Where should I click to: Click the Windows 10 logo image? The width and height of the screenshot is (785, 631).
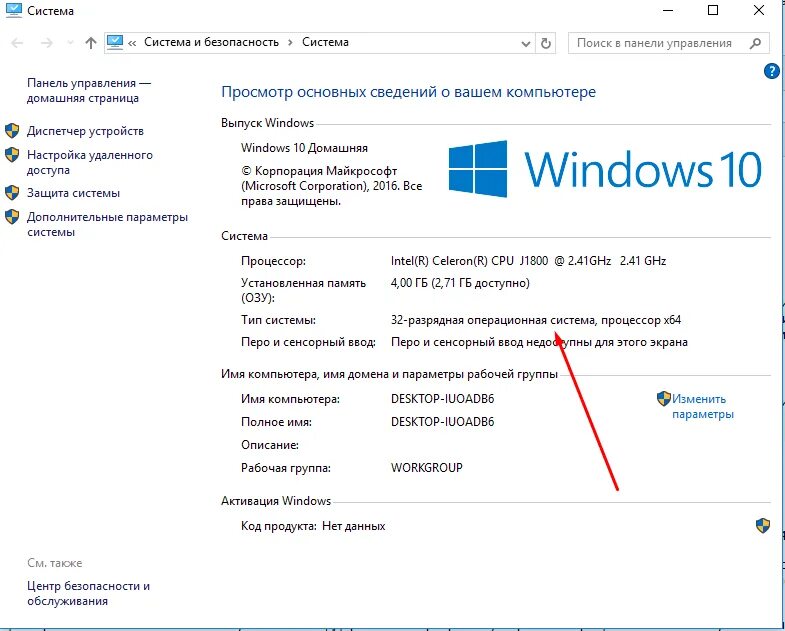[605, 169]
